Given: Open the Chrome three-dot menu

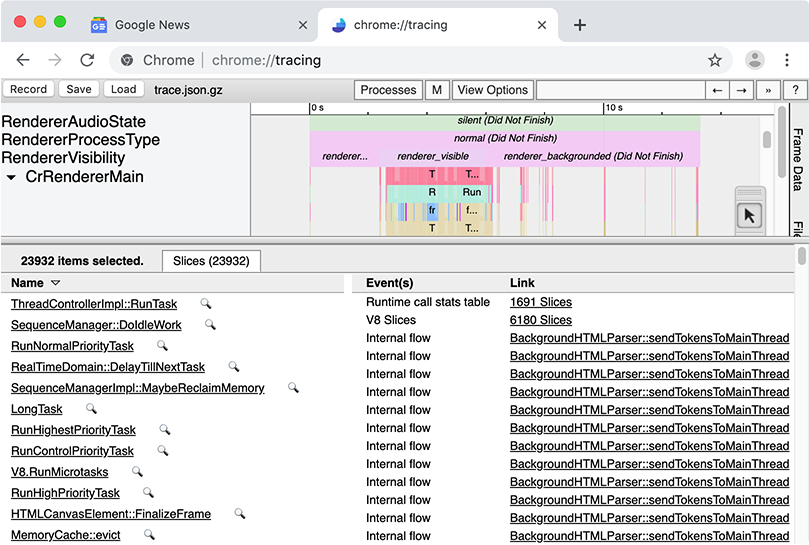Looking at the screenshot, I should [x=788, y=60].
